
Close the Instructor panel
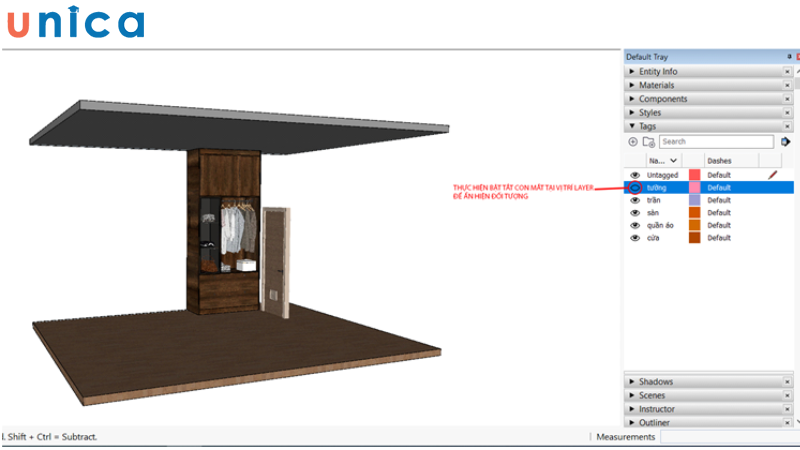(787, 409)
